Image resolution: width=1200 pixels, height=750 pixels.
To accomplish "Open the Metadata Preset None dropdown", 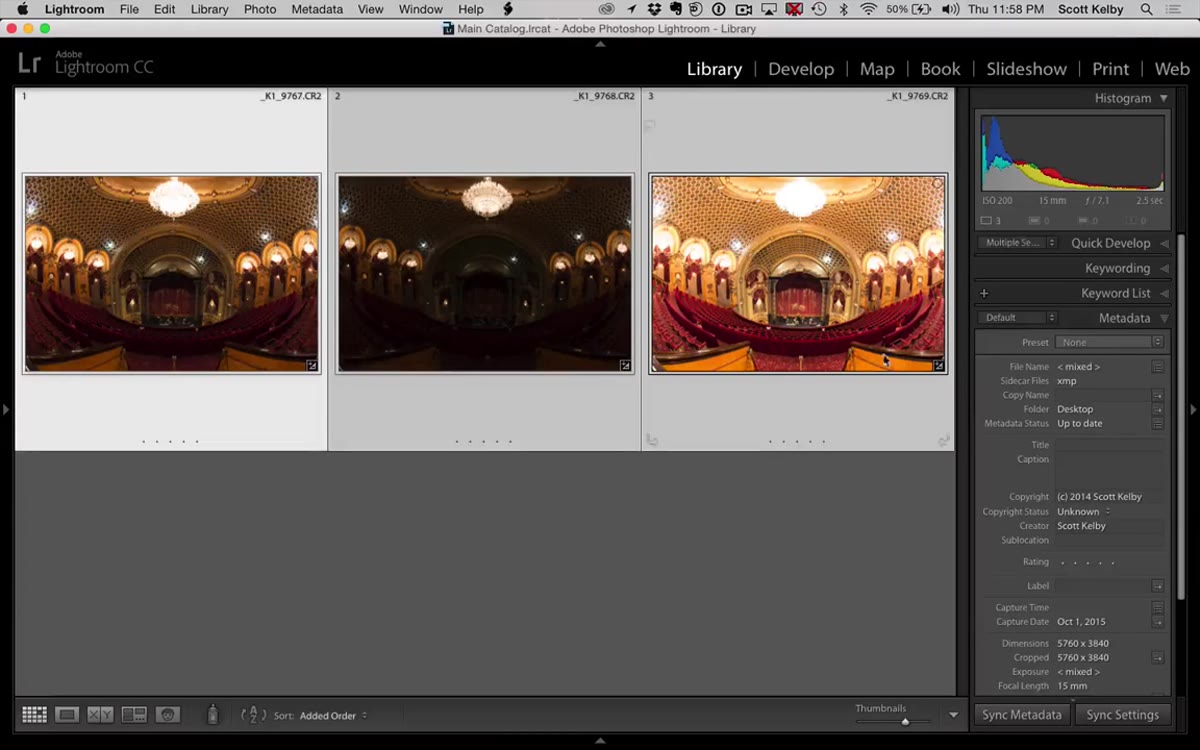I will point(1110,342).
